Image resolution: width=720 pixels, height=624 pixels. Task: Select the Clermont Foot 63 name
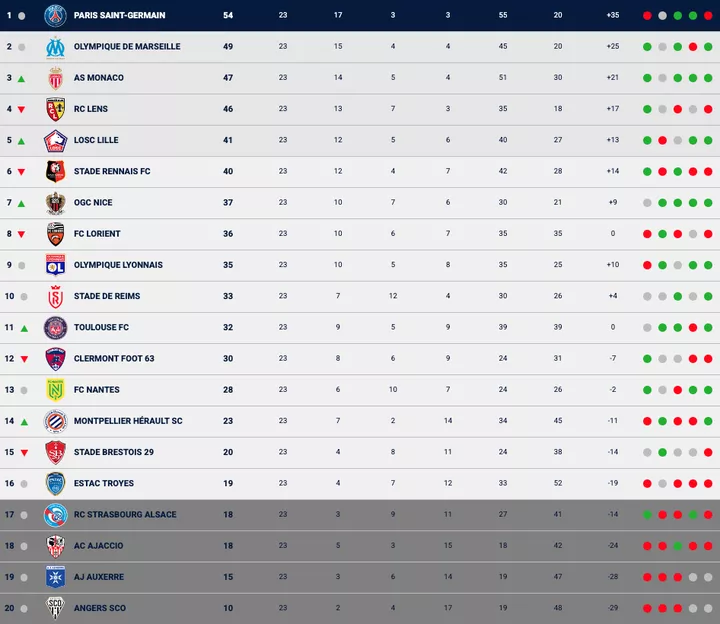[x=114, y=359]
